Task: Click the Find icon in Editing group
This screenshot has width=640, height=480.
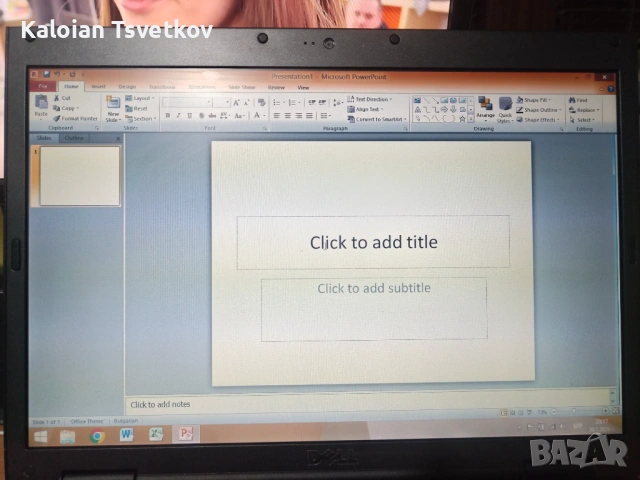Action: coord(580,100)
